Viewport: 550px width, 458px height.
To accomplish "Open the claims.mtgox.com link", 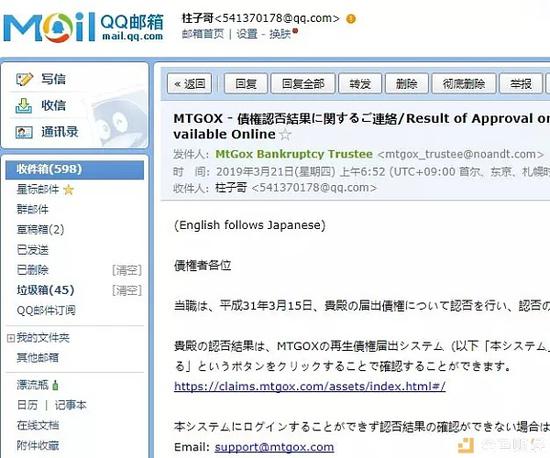I will click(310, 386).
